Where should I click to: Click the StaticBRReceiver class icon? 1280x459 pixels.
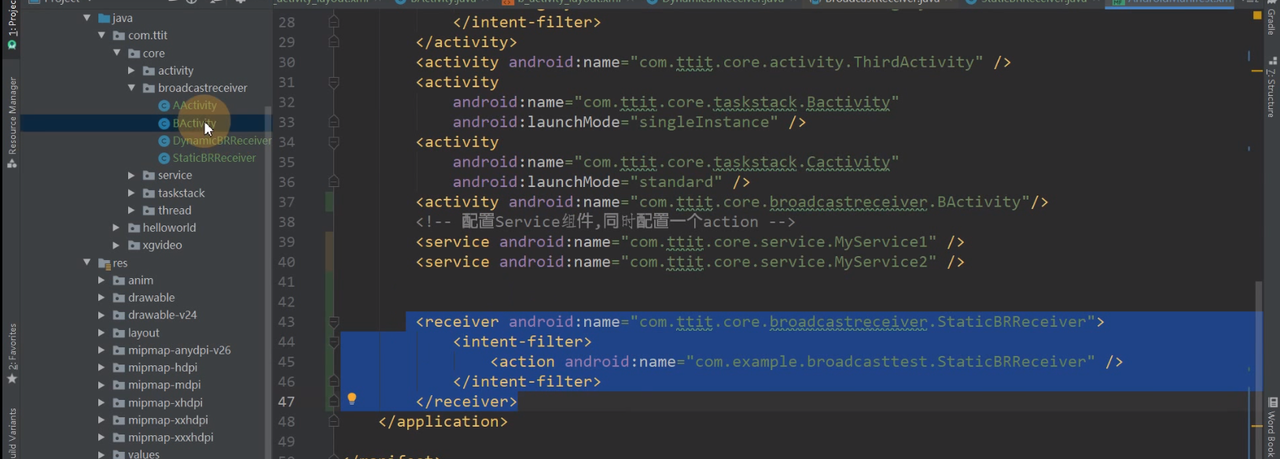164,158
